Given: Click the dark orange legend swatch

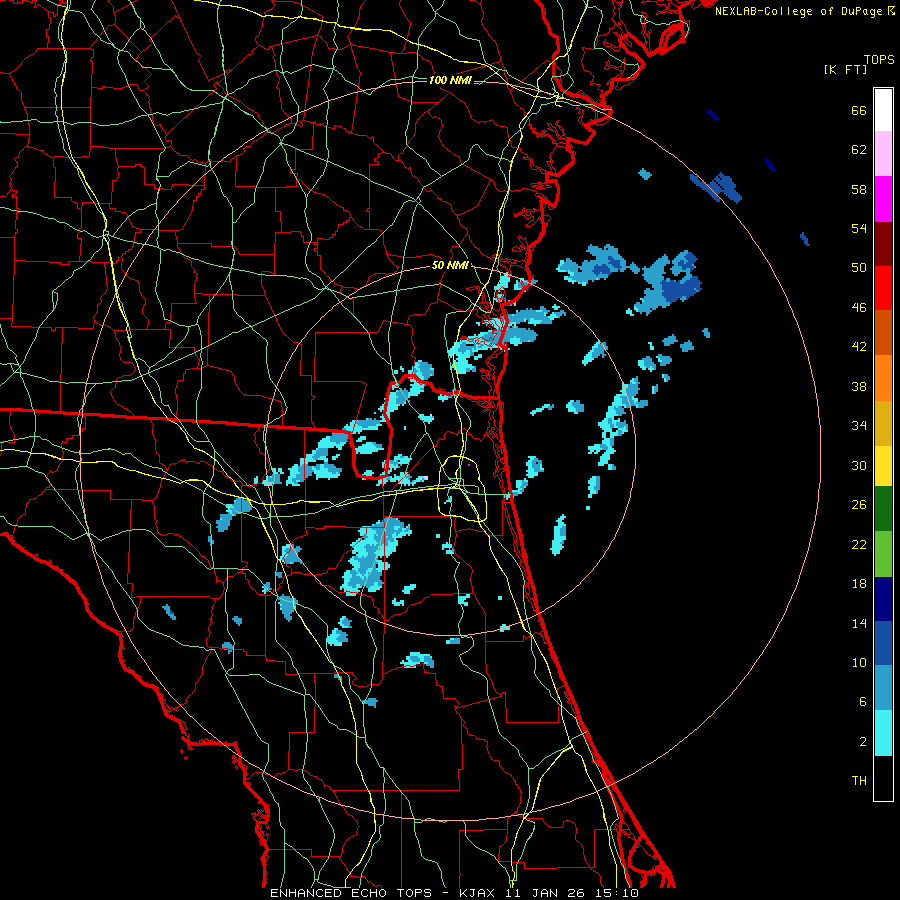Looking at the screenshot, I should [883, 333].
